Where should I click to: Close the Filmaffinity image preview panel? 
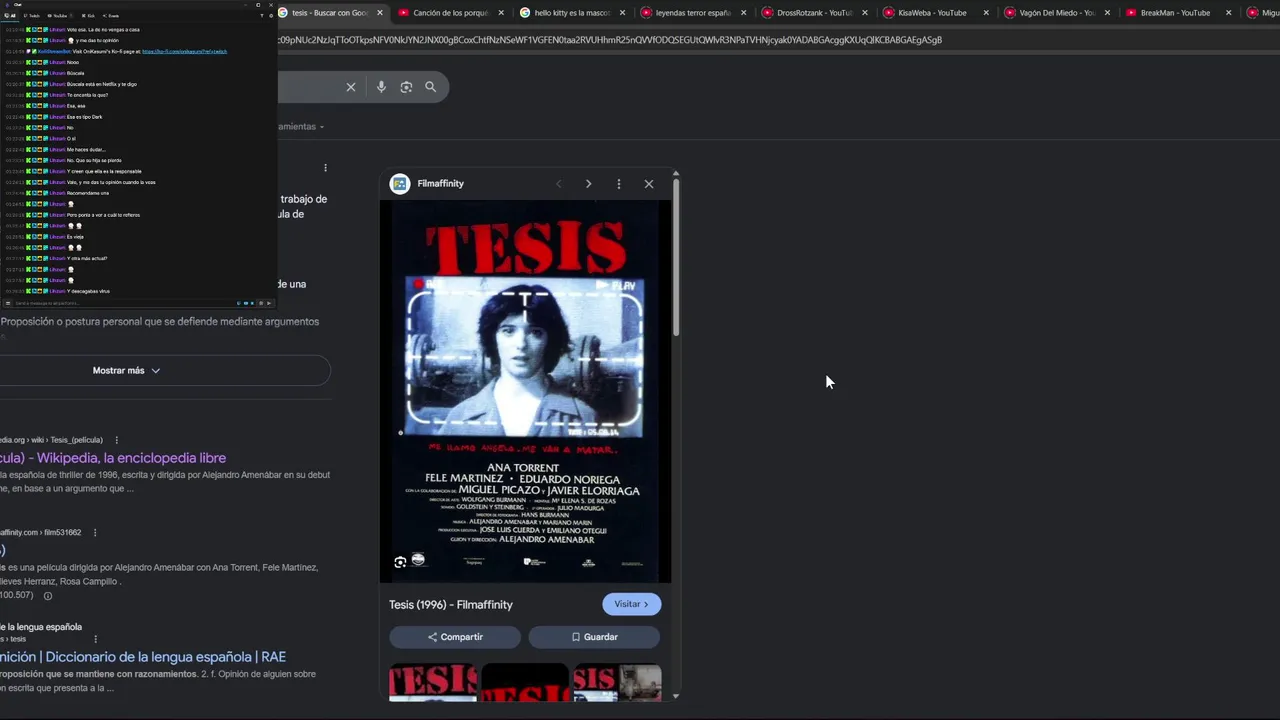[649, 184]
